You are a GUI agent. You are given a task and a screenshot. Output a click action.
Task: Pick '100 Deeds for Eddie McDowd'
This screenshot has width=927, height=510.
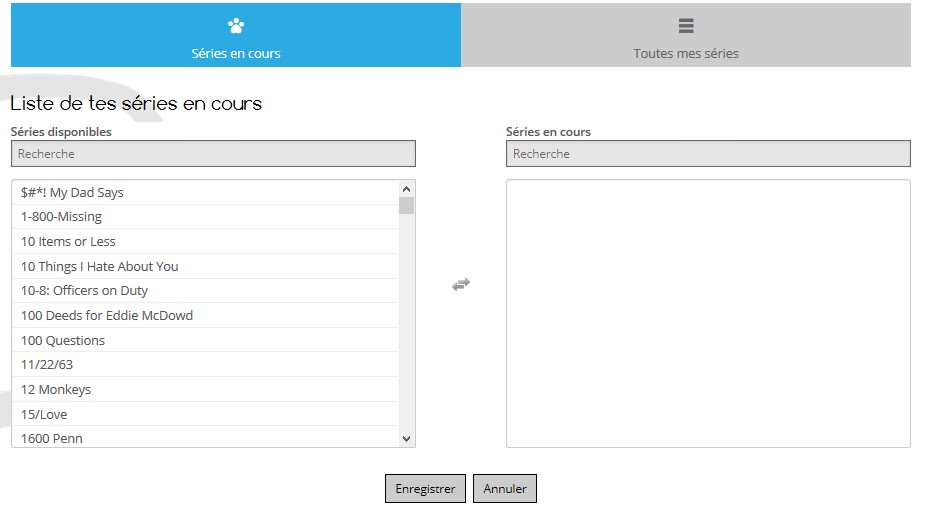(205, 316)
